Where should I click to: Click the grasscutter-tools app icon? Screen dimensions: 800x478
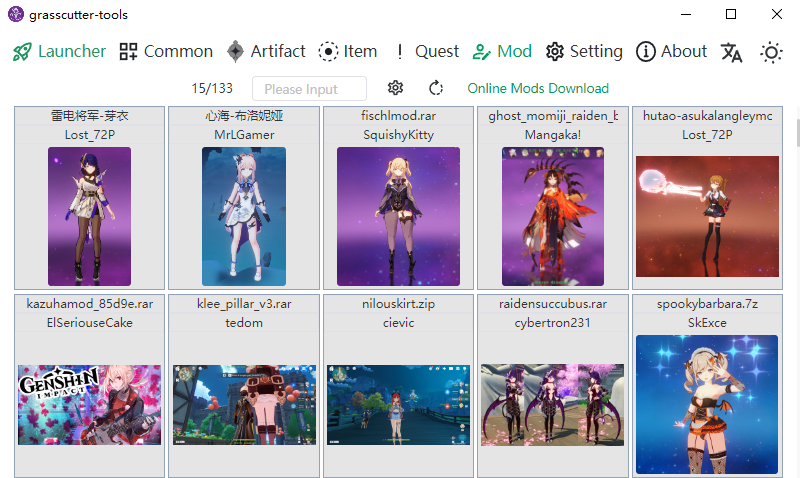coord(16,14)
